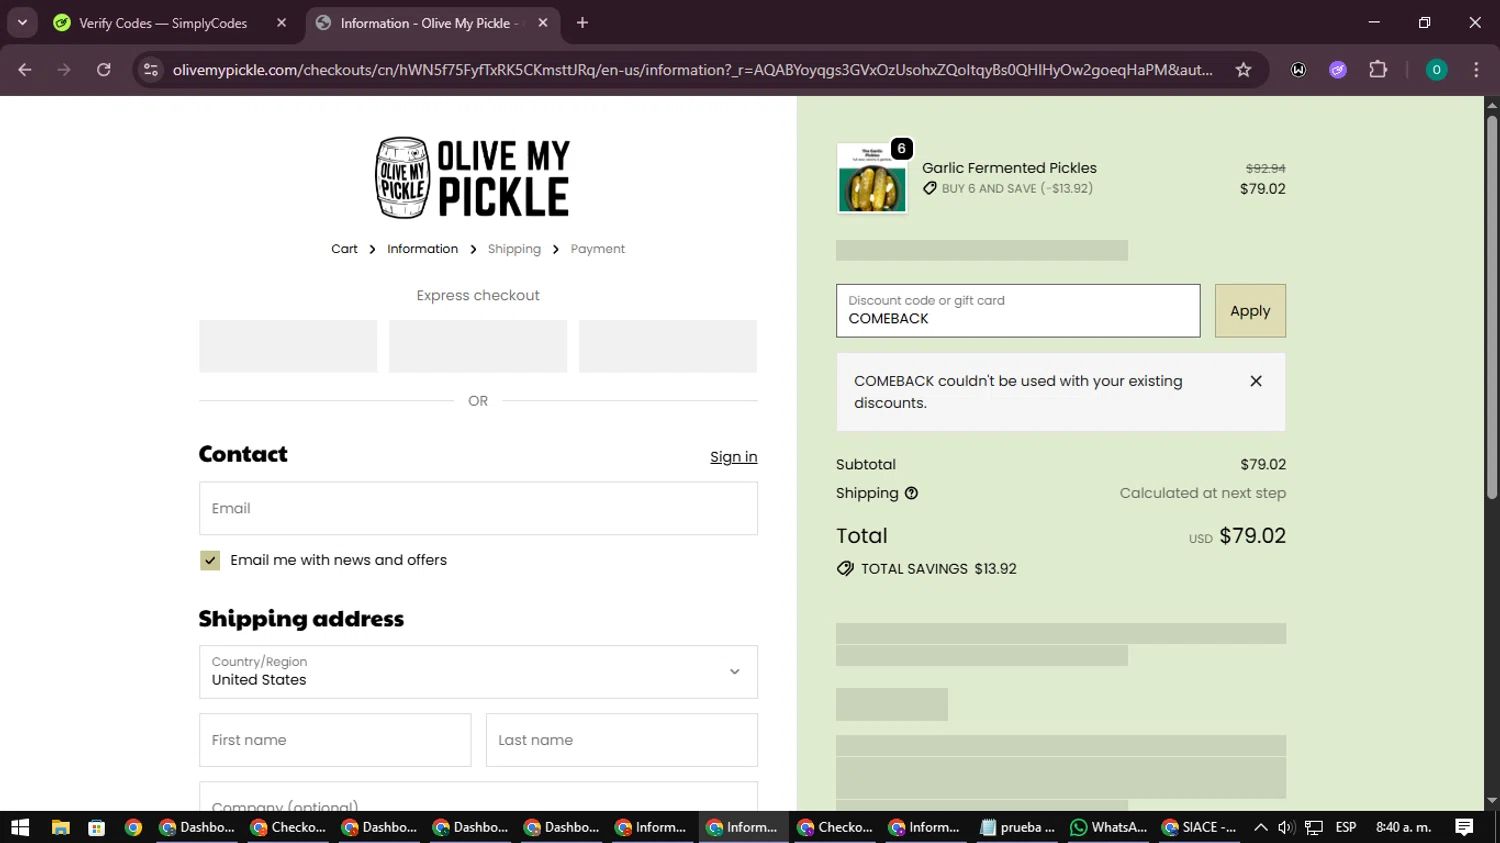The height and width of the screenshot is (843, 1500).
Task: Go back to Cart breadcrumb
Action: 344,249
